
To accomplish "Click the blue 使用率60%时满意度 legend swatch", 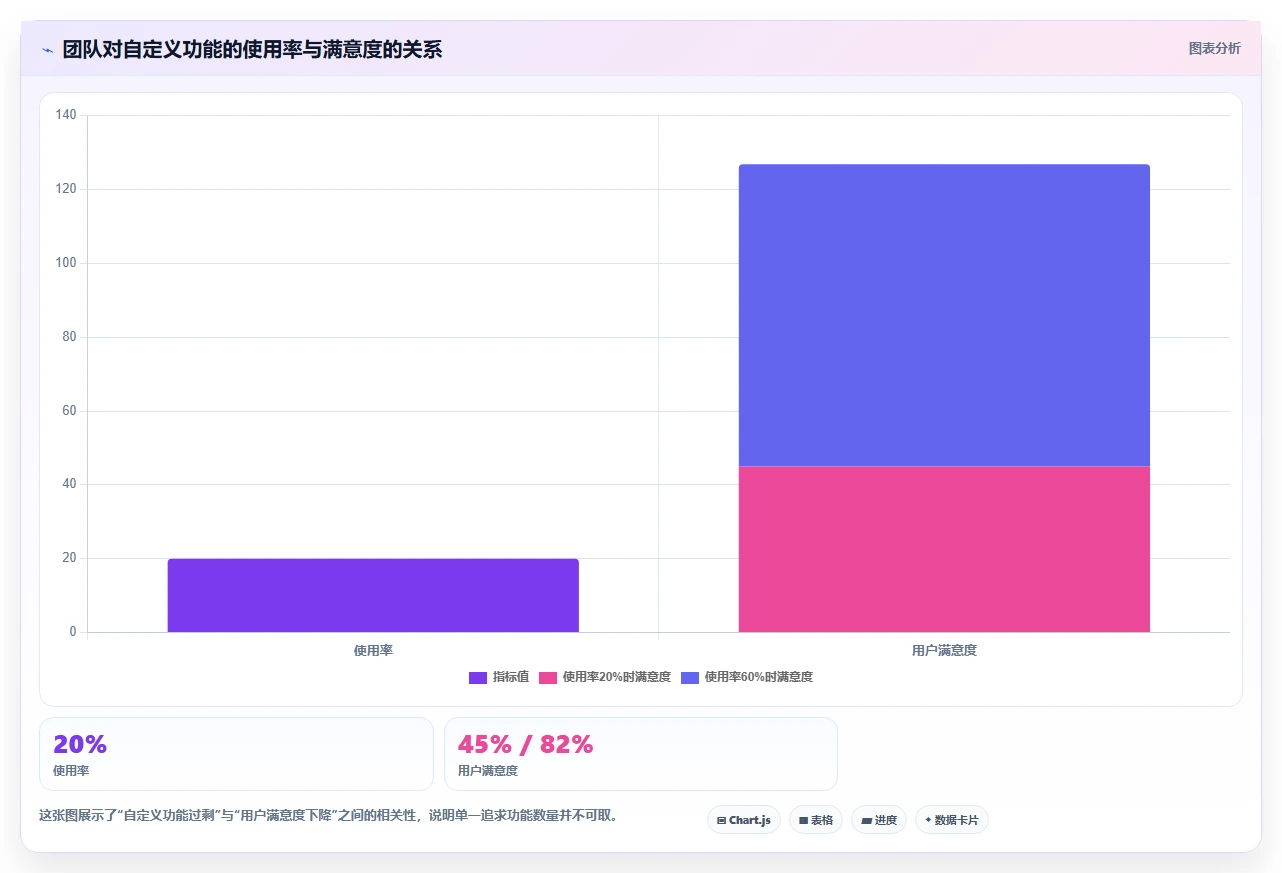I will click(690, 678).
